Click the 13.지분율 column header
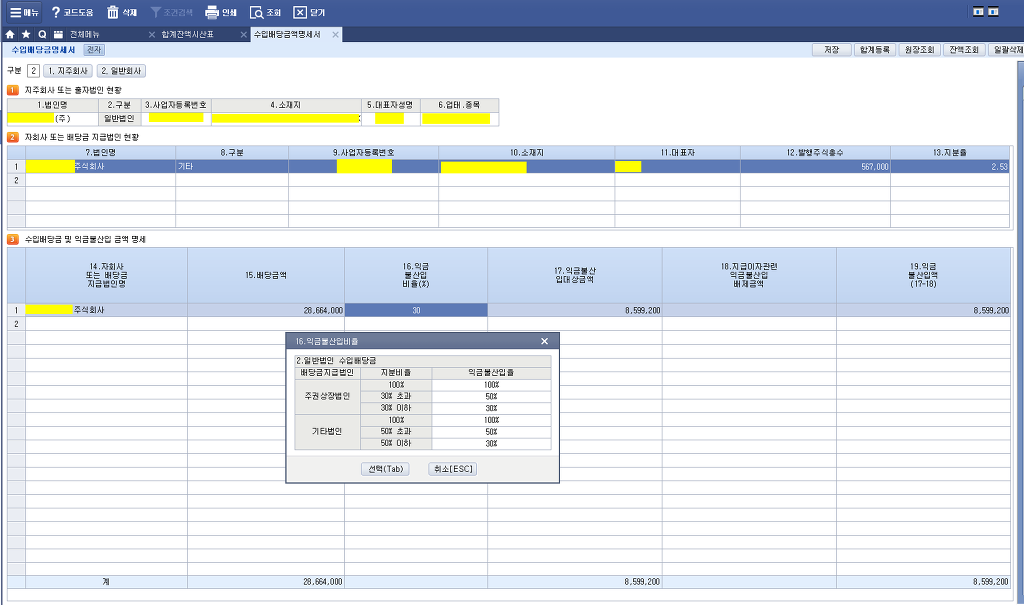This screenshot has height=605, width=1024. pos(950,152)
